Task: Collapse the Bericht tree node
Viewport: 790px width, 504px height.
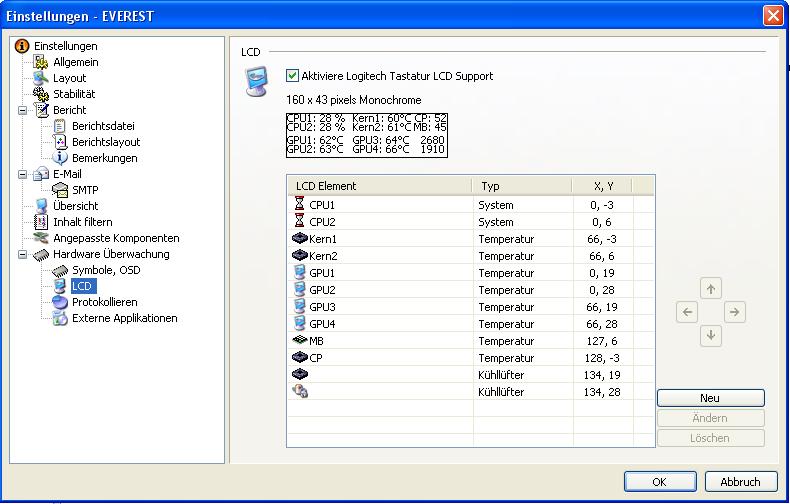Action: pyautogui.click(x=23, y=110)
